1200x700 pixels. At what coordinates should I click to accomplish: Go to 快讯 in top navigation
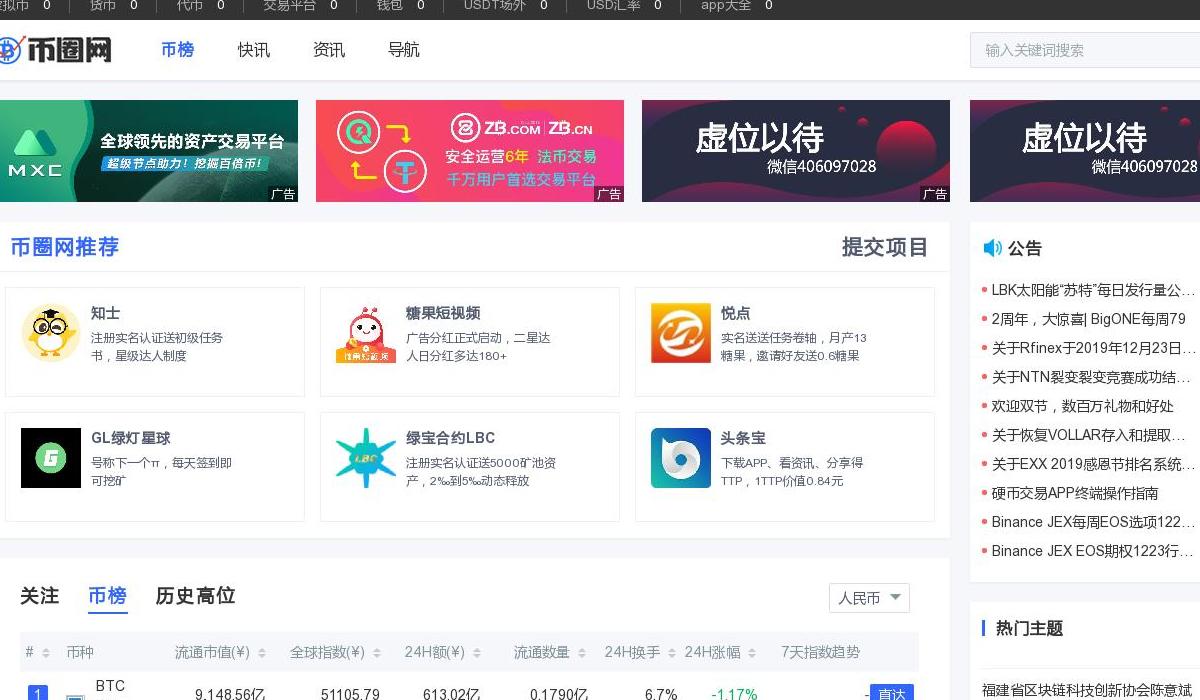tap(254, 49)
